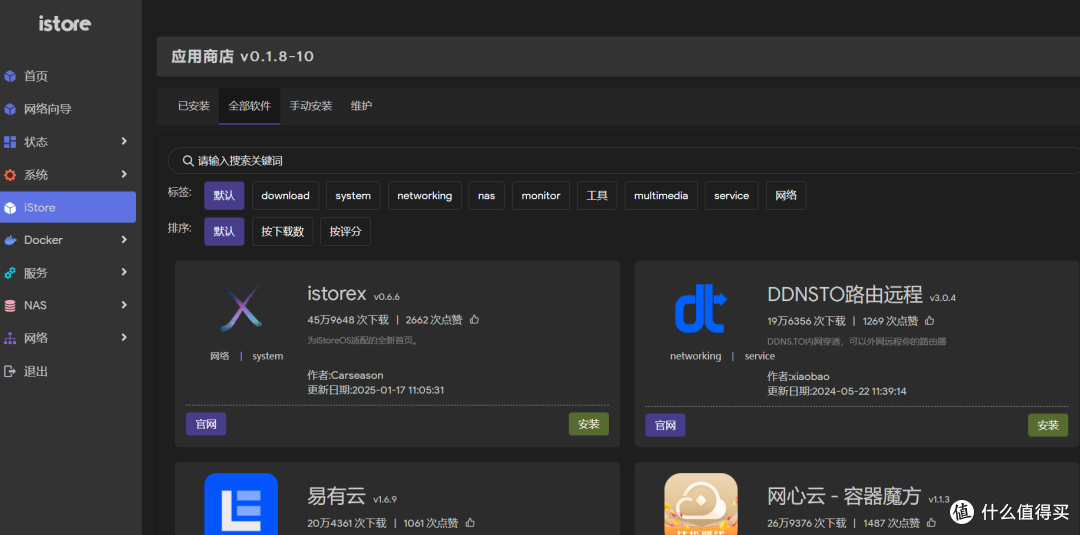Like 易有云 with thumbs-up icon
The width and height of the screenshot is (1080, 535).
point(471,523)
